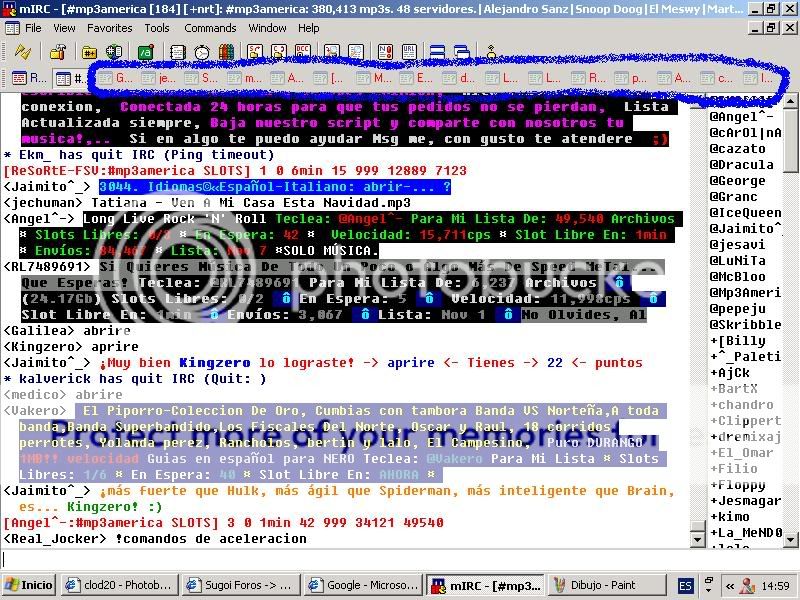
Task: Open mIRC Options hammer icon
Action: [x=58, y=52]
